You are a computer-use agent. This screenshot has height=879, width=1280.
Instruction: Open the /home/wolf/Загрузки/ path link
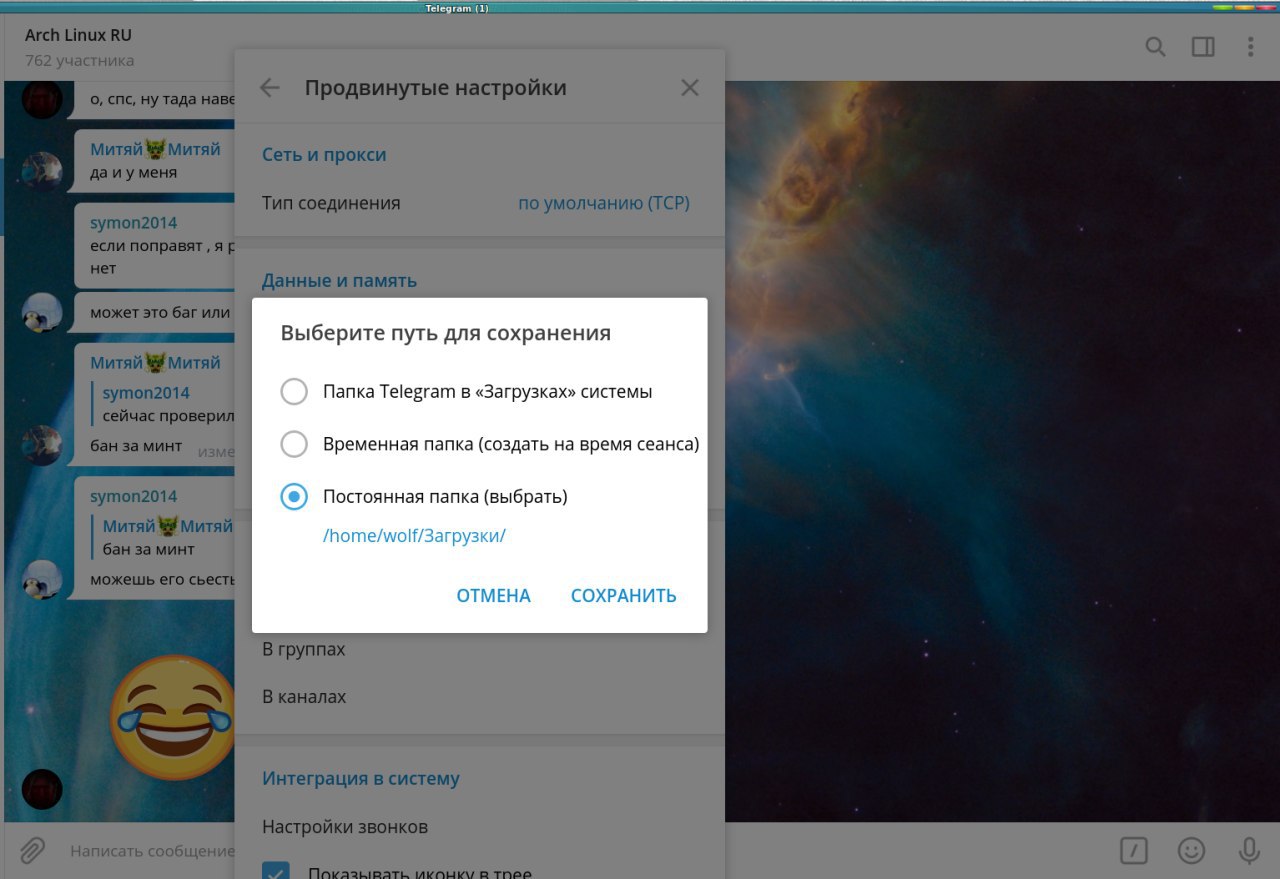point(414,536)
